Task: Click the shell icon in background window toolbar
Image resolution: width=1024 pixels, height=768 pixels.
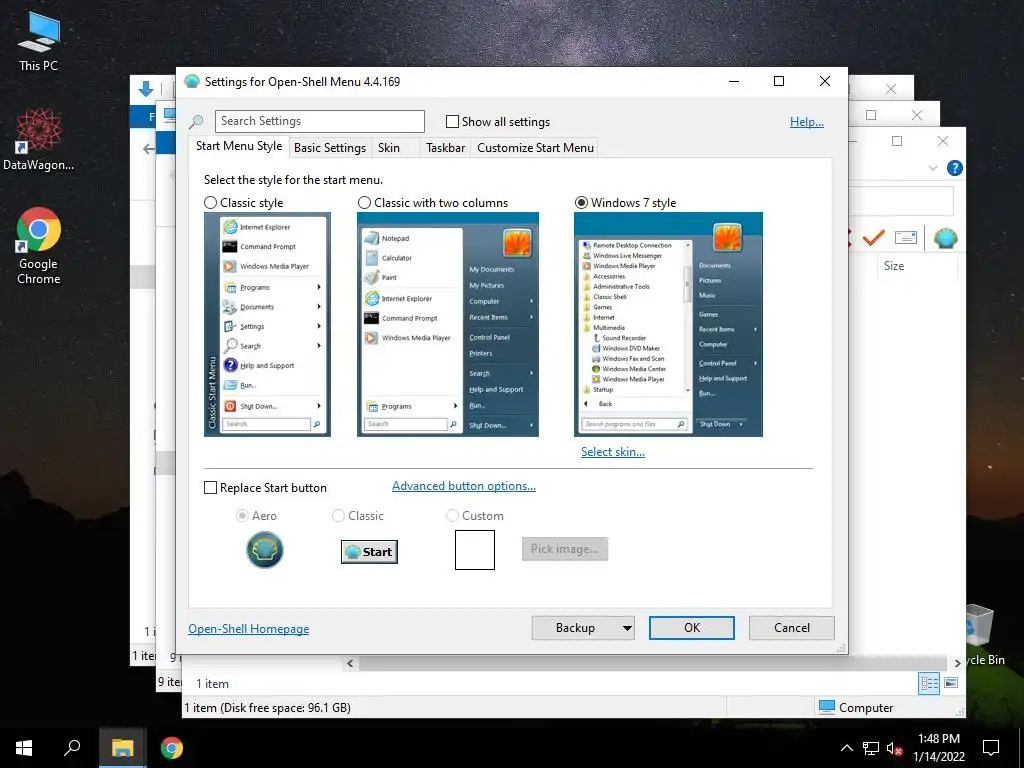Action: pos(945,238)
